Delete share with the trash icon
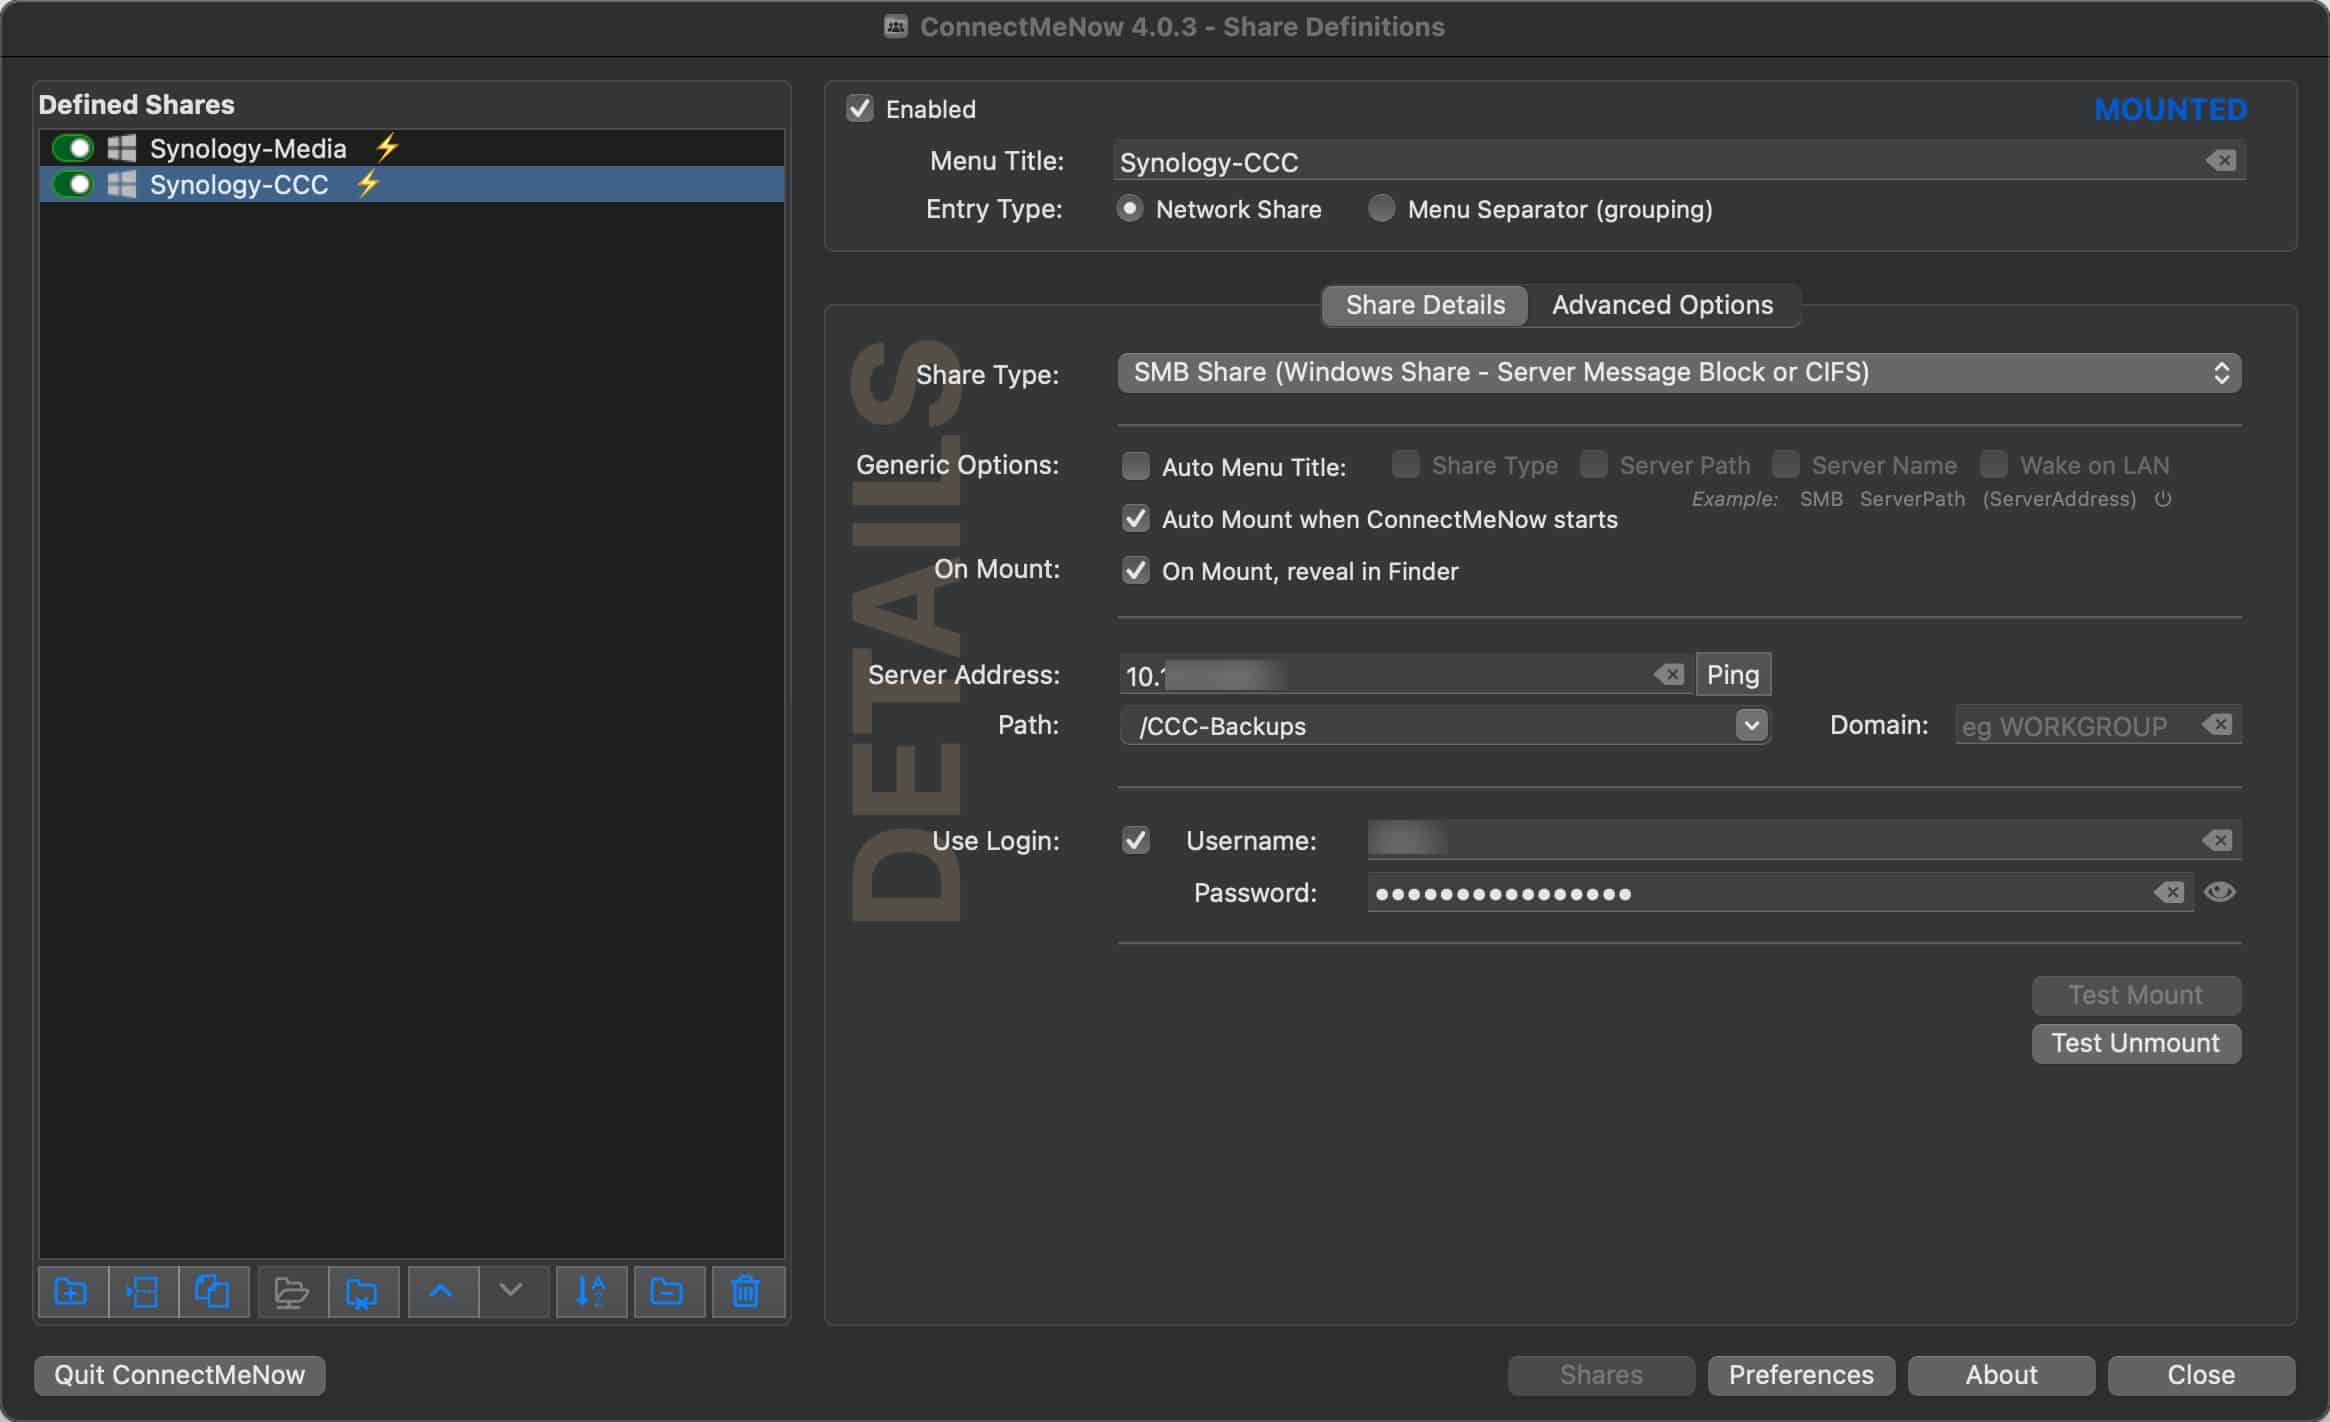This screenshot has width=2330, height=1422. (x=746, y=1292)
